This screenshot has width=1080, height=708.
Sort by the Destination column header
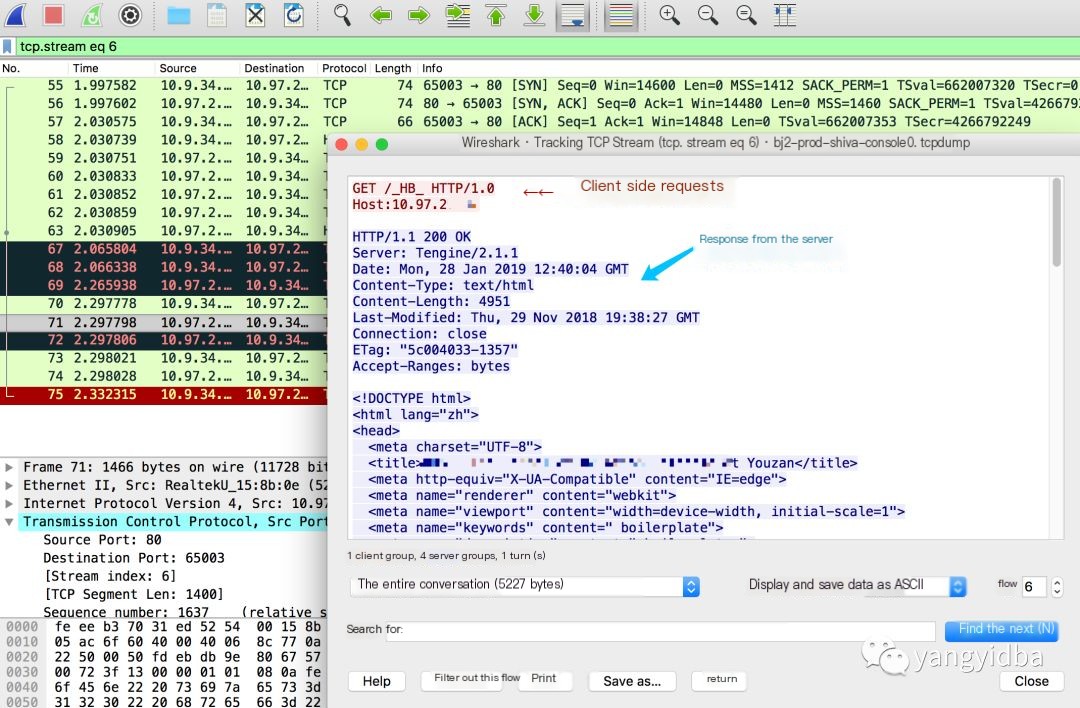[274, 68]
